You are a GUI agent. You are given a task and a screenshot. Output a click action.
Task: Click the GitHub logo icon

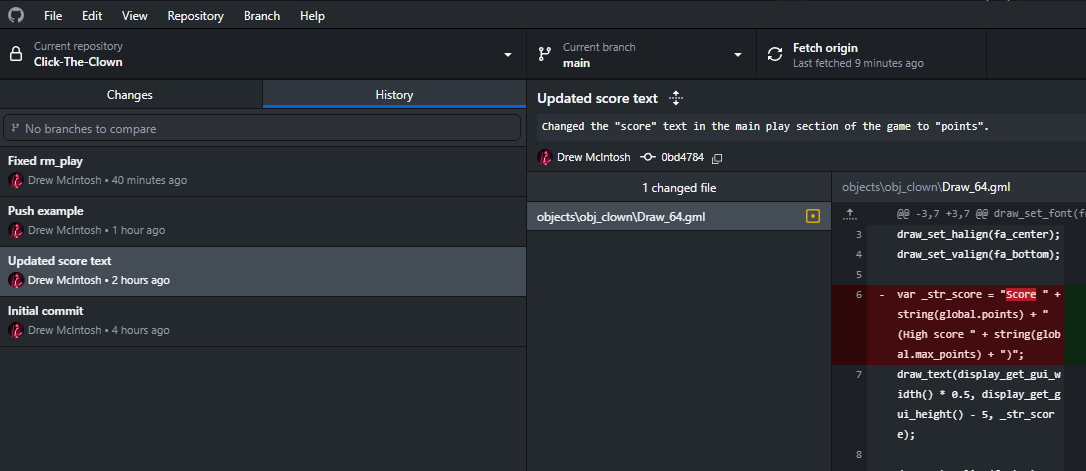[15, 15]
